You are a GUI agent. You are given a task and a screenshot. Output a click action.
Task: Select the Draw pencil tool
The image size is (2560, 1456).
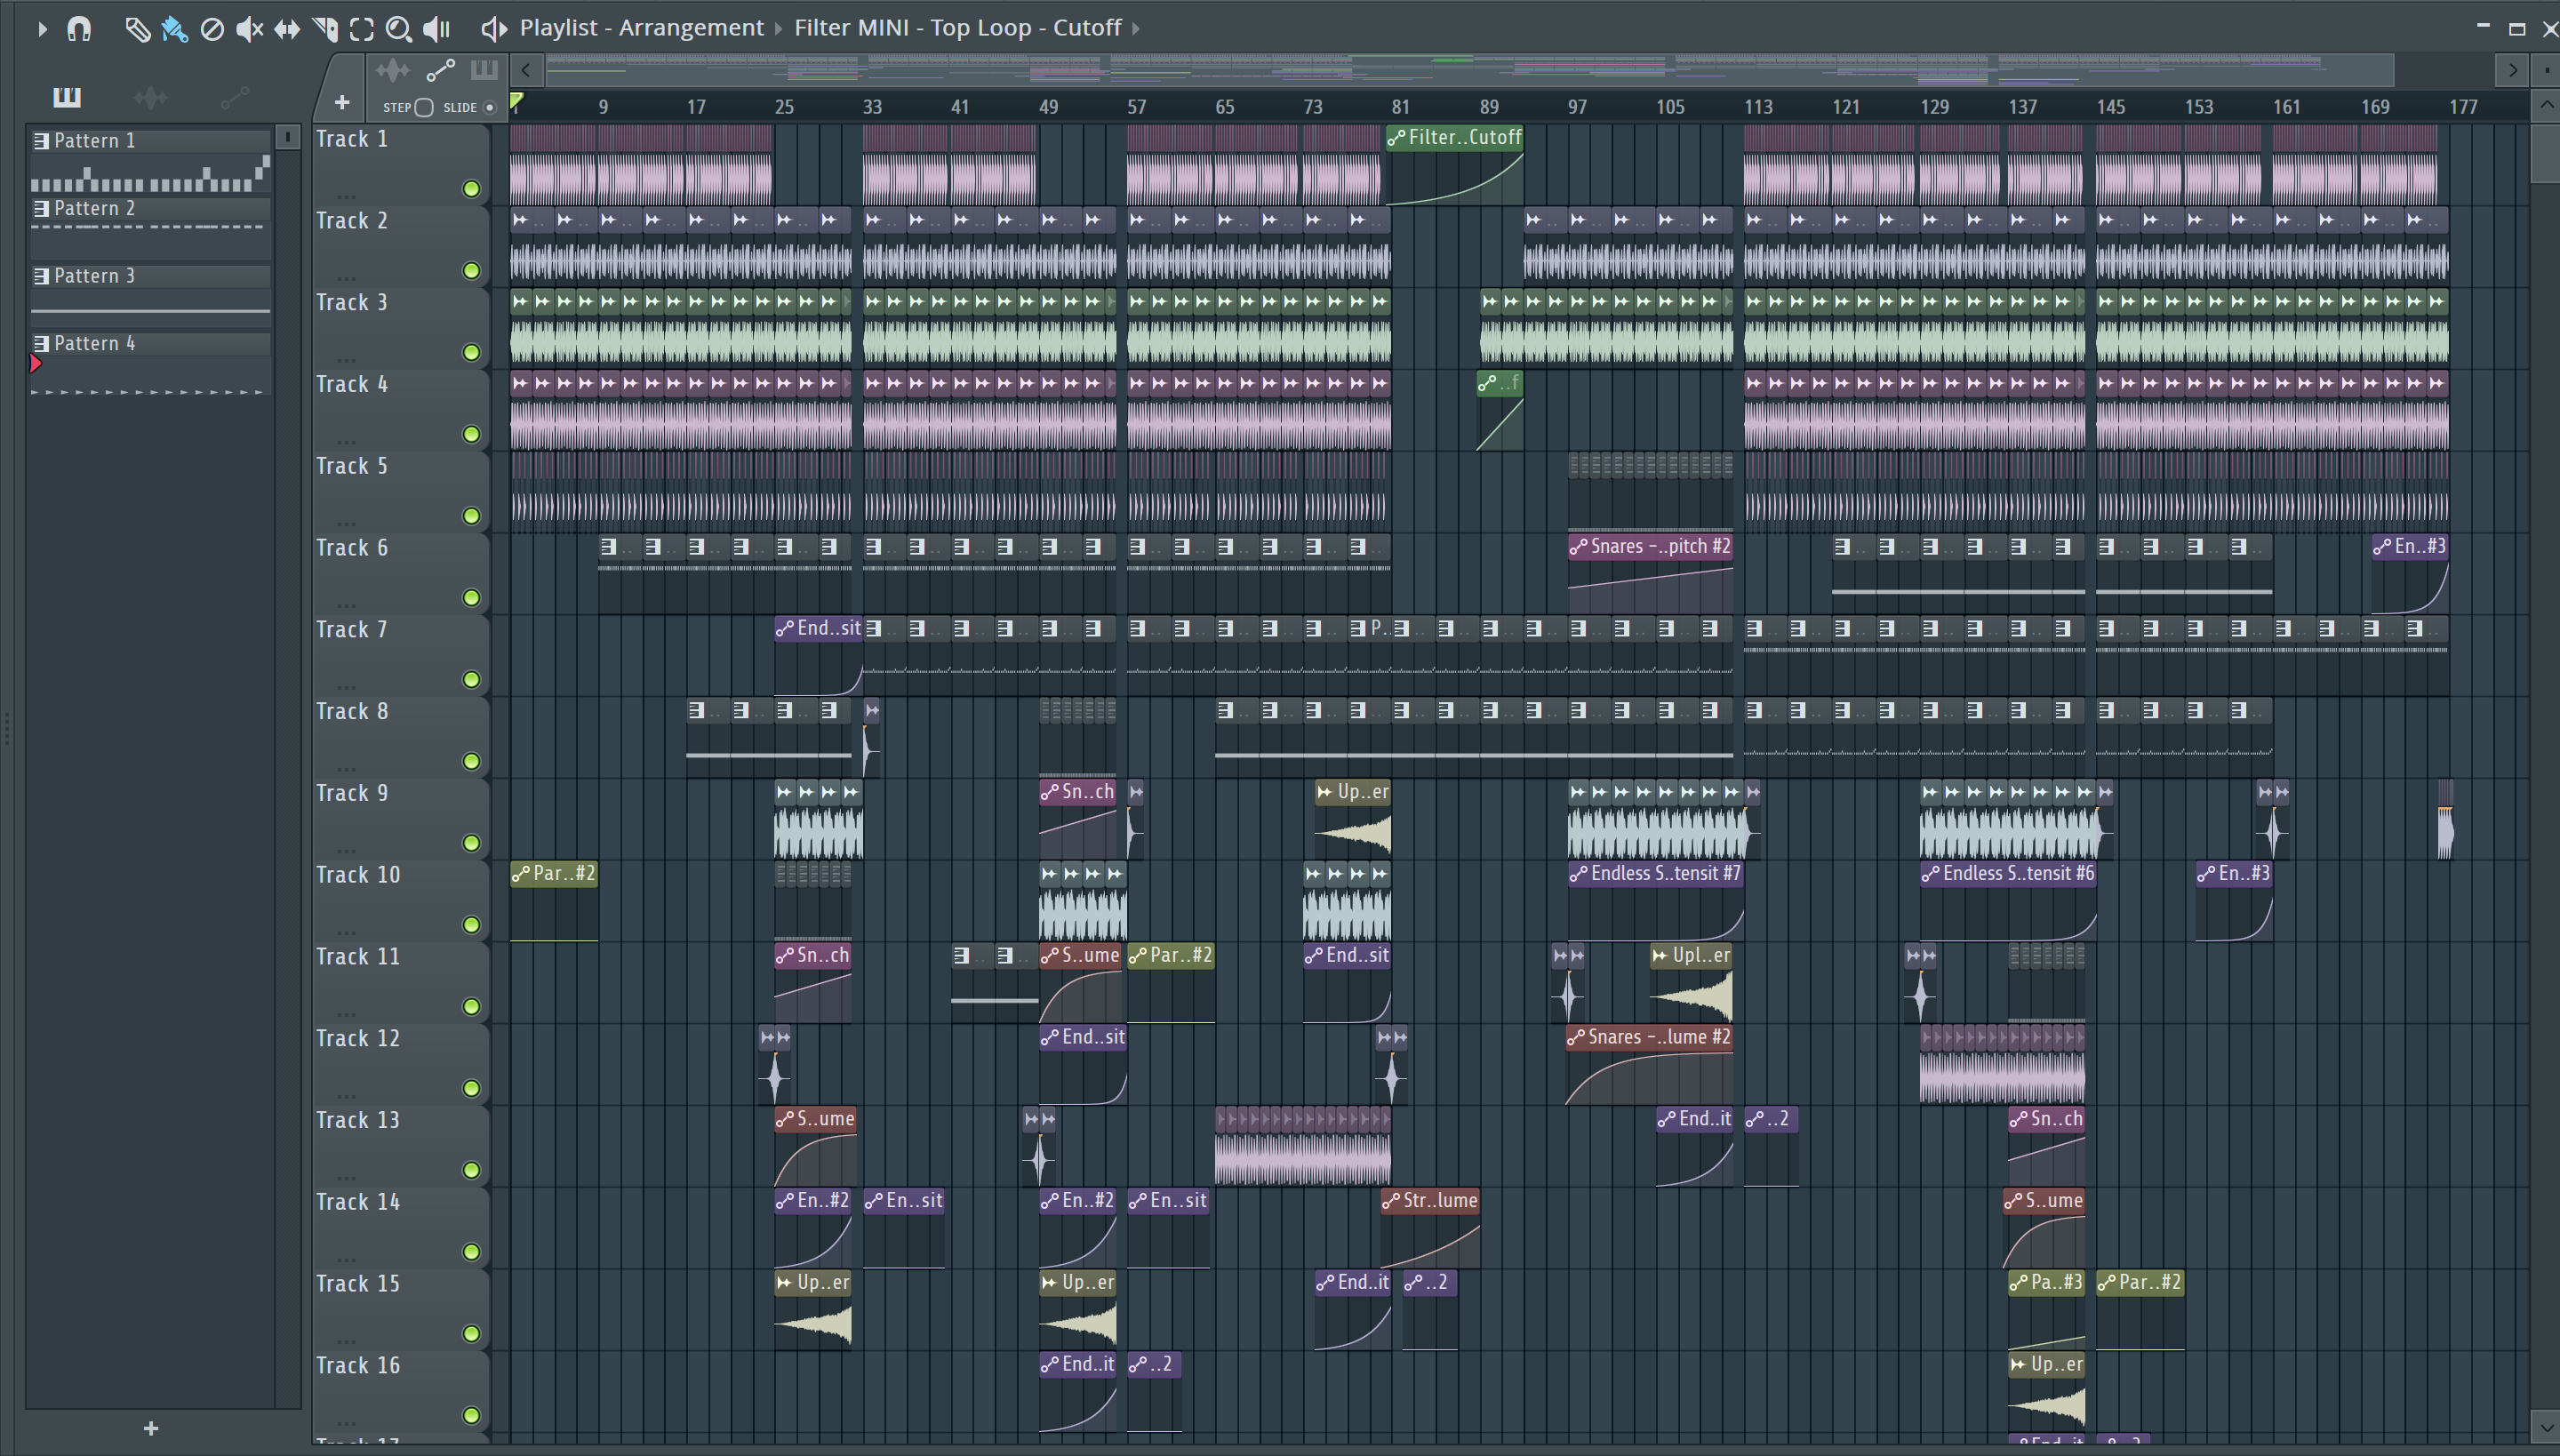tap(137, 29)
